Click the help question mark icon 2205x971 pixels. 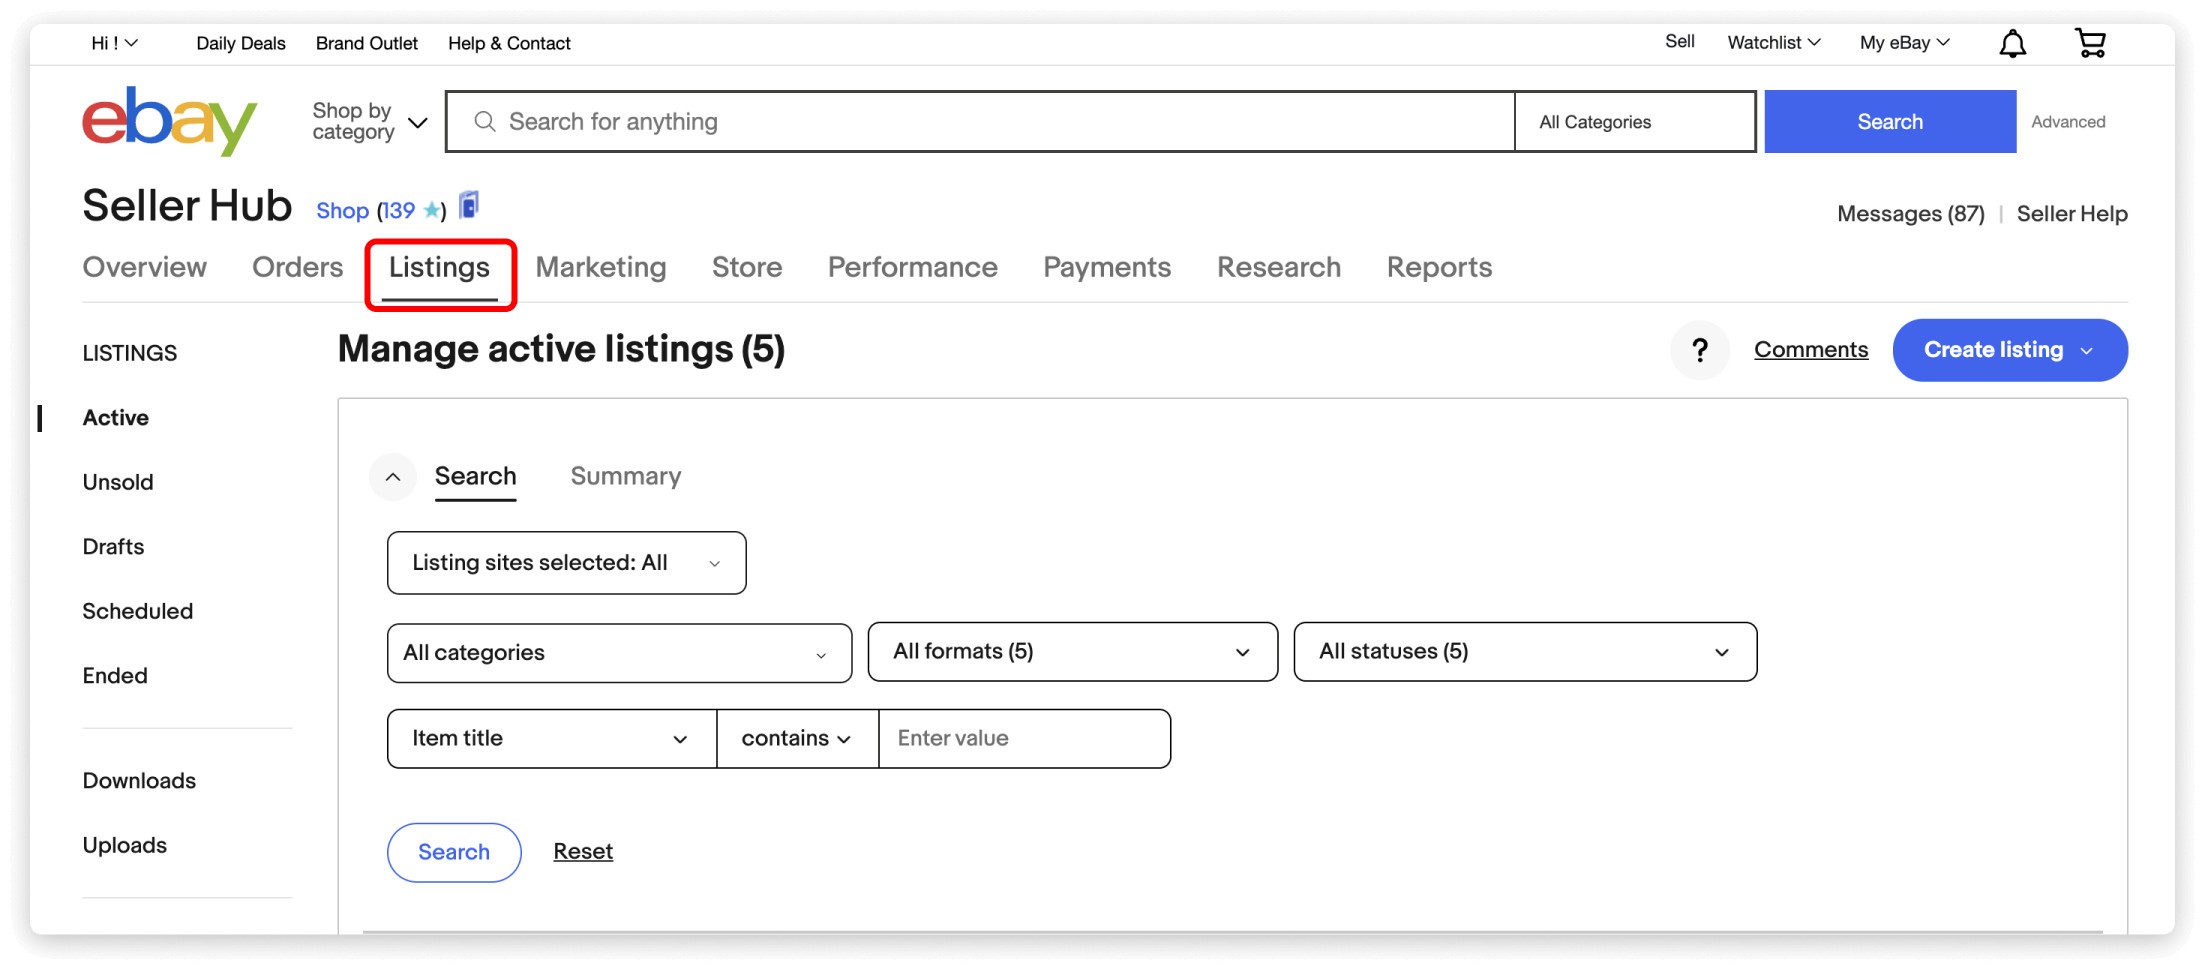click(x=1699, y=350)
